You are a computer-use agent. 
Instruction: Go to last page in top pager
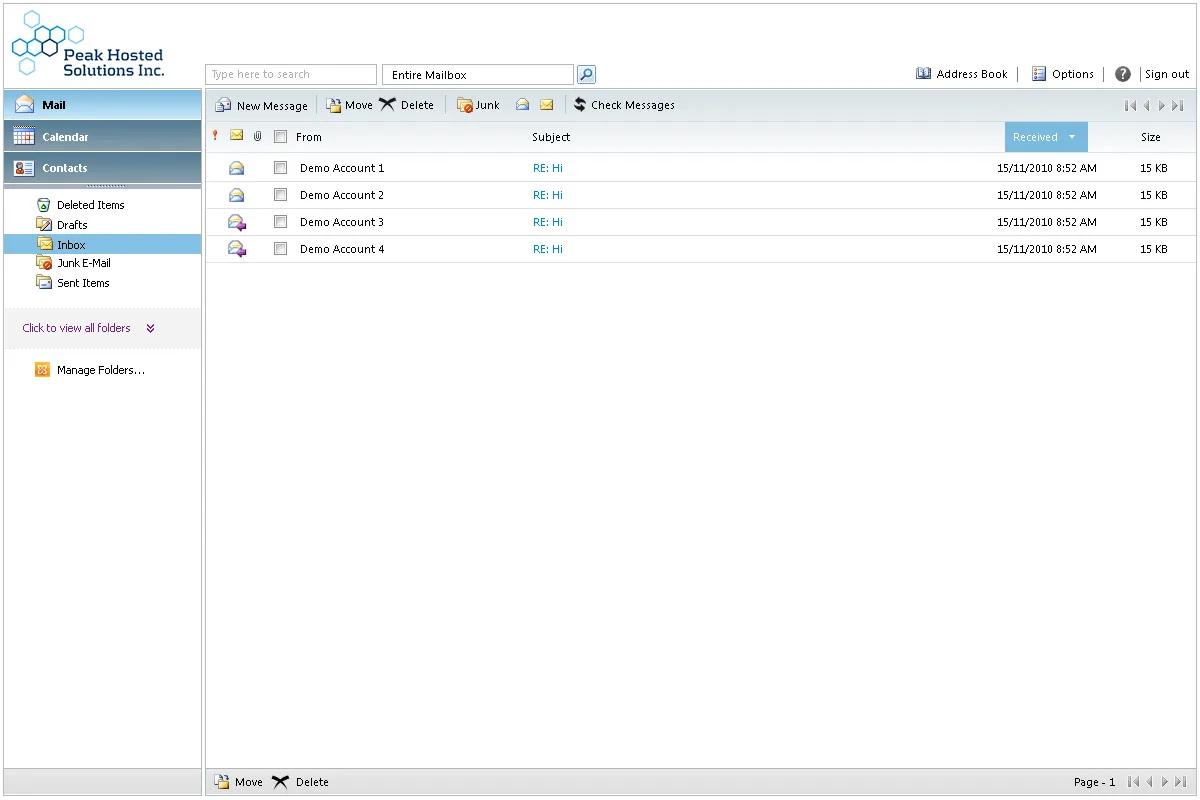(1178, 105)
